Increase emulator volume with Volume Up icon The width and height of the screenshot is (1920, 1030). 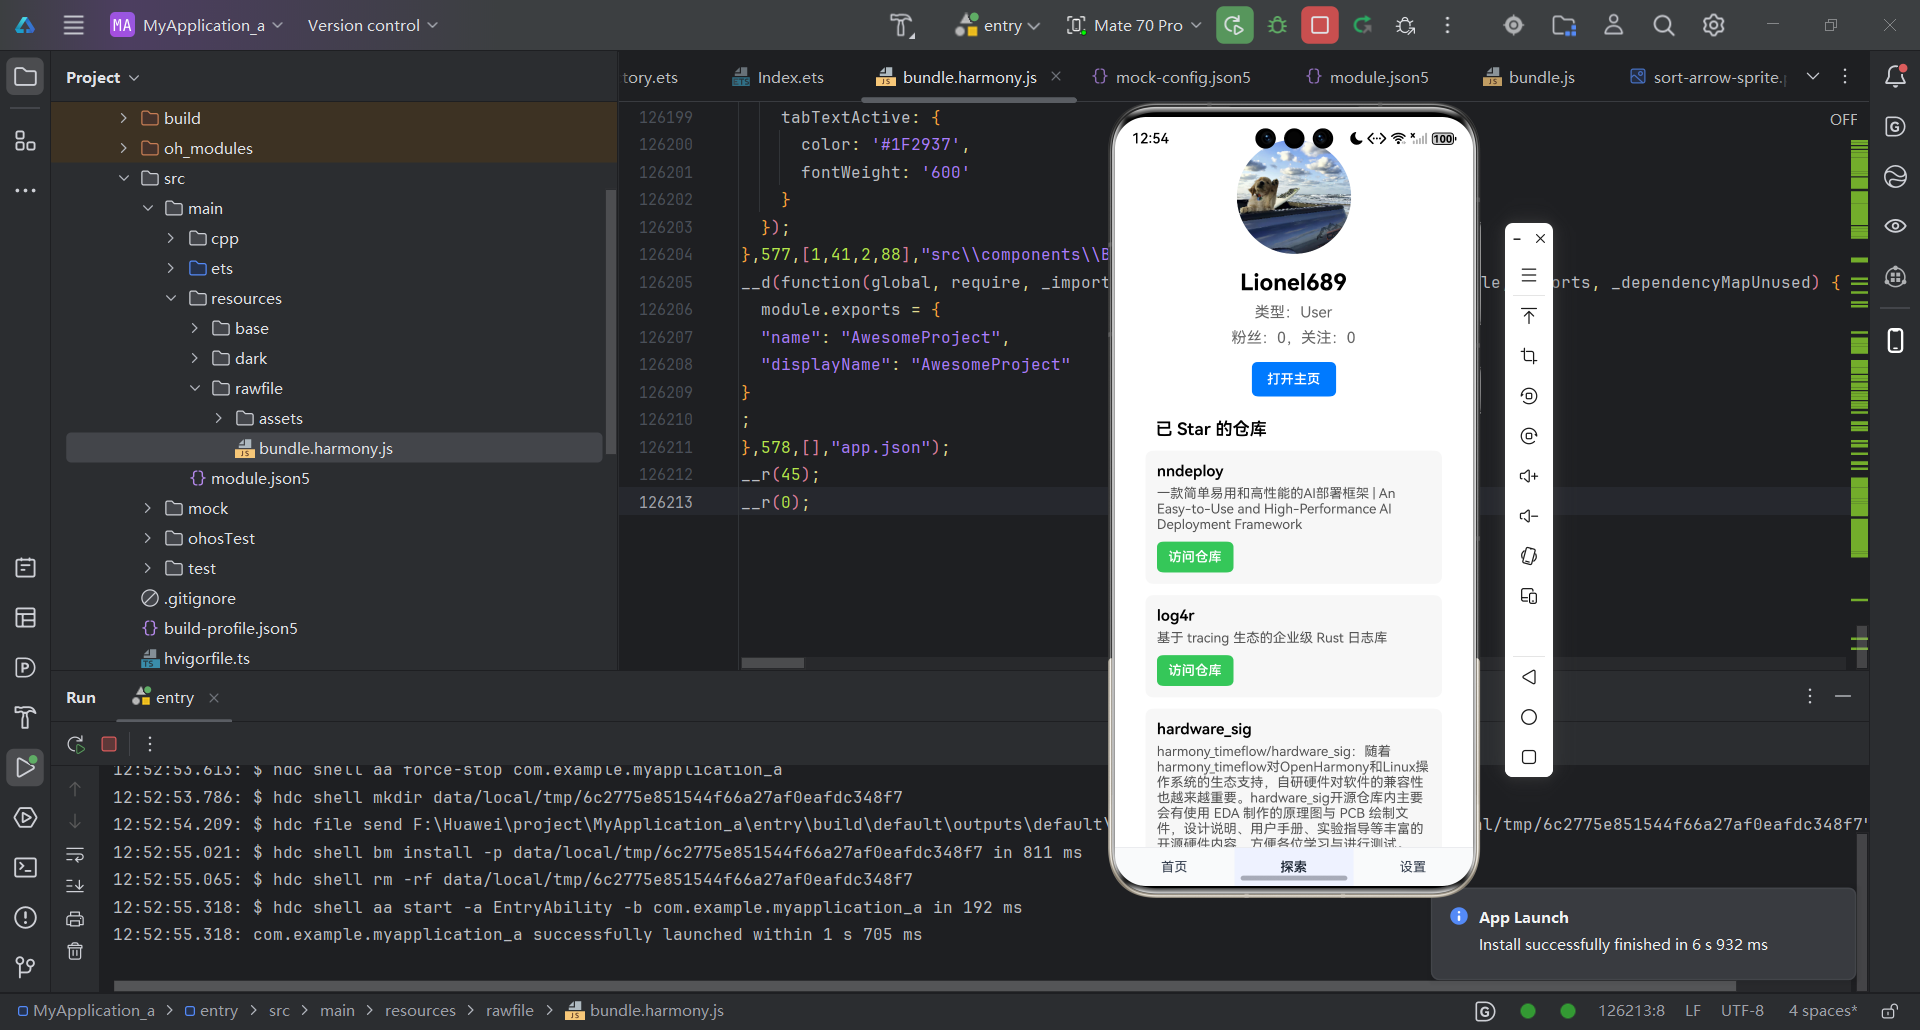(x=1529, y=476)
